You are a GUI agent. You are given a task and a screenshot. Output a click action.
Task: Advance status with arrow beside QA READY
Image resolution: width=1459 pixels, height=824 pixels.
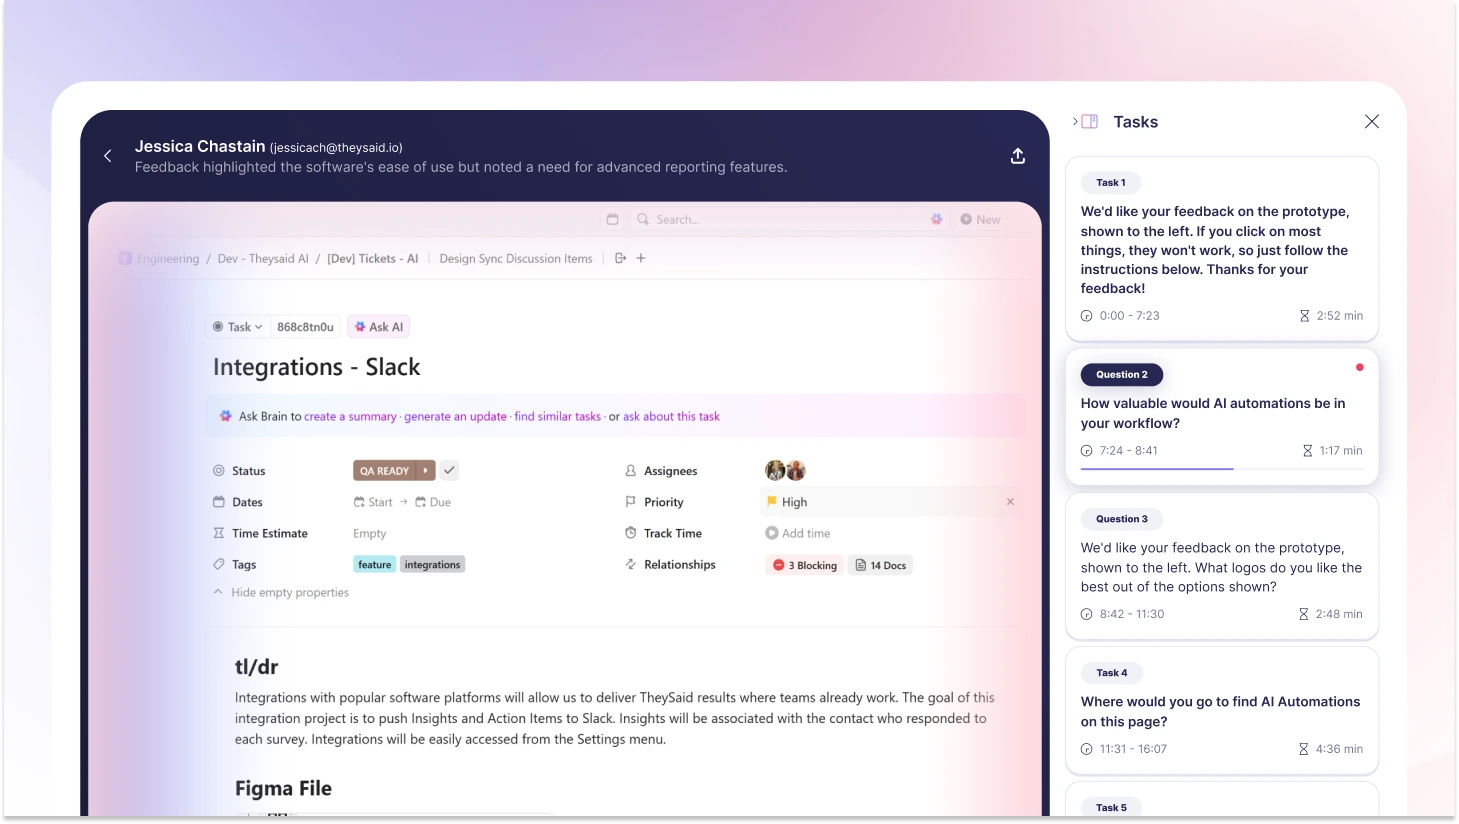click(x=426, y=471)
